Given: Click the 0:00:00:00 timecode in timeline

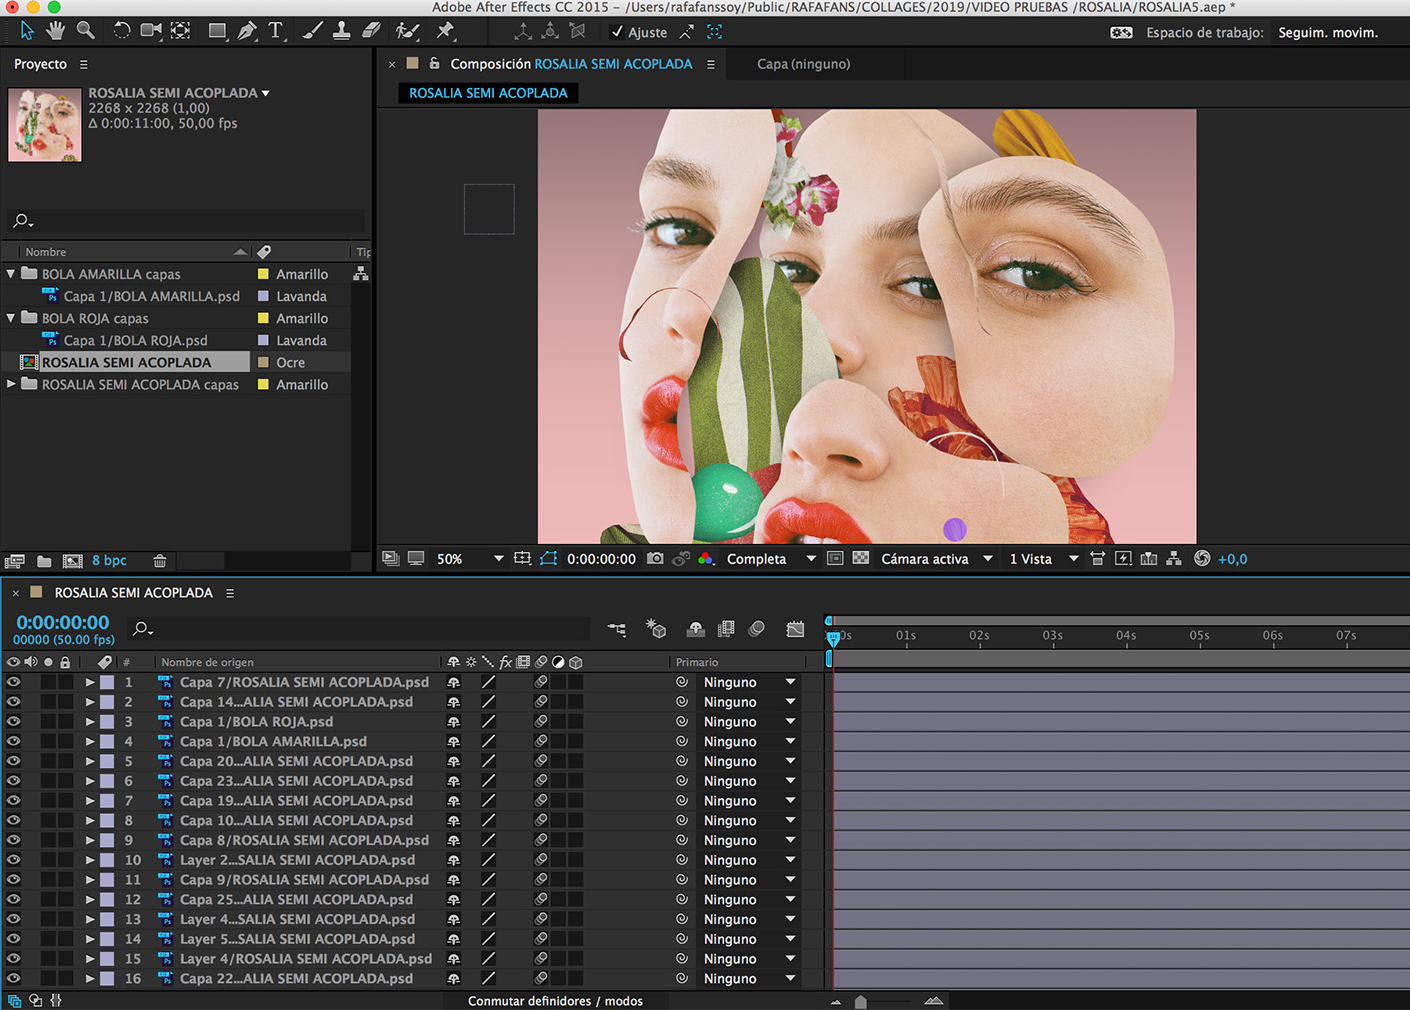Looking at the screenshot, I should click(62, 622).
